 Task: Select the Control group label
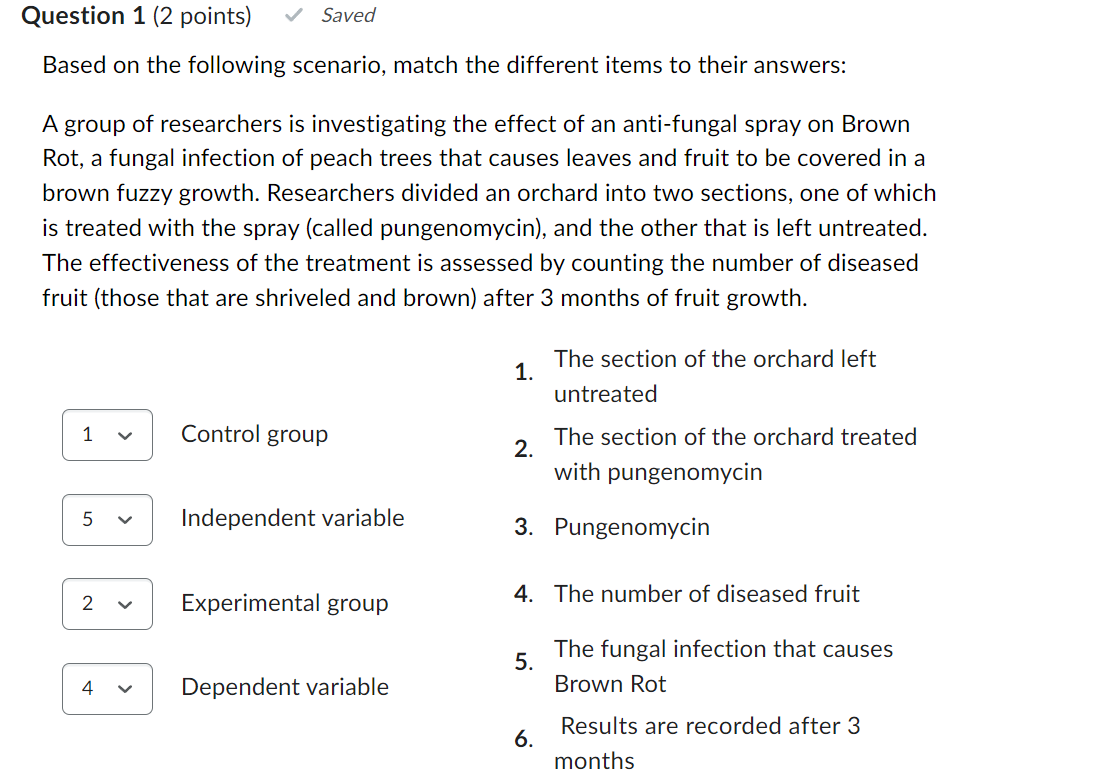(253, 434)
